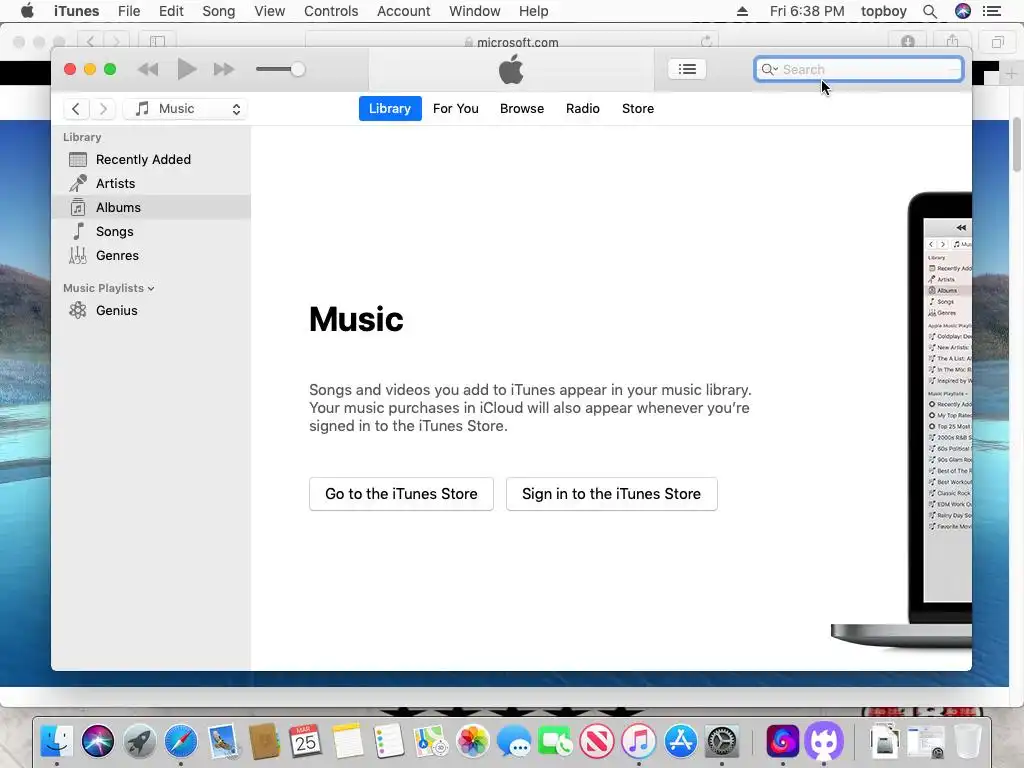This screenshot has height=768, width=1024.
Task: Launch Siri from the dock
Action: [x=98, y=741]
